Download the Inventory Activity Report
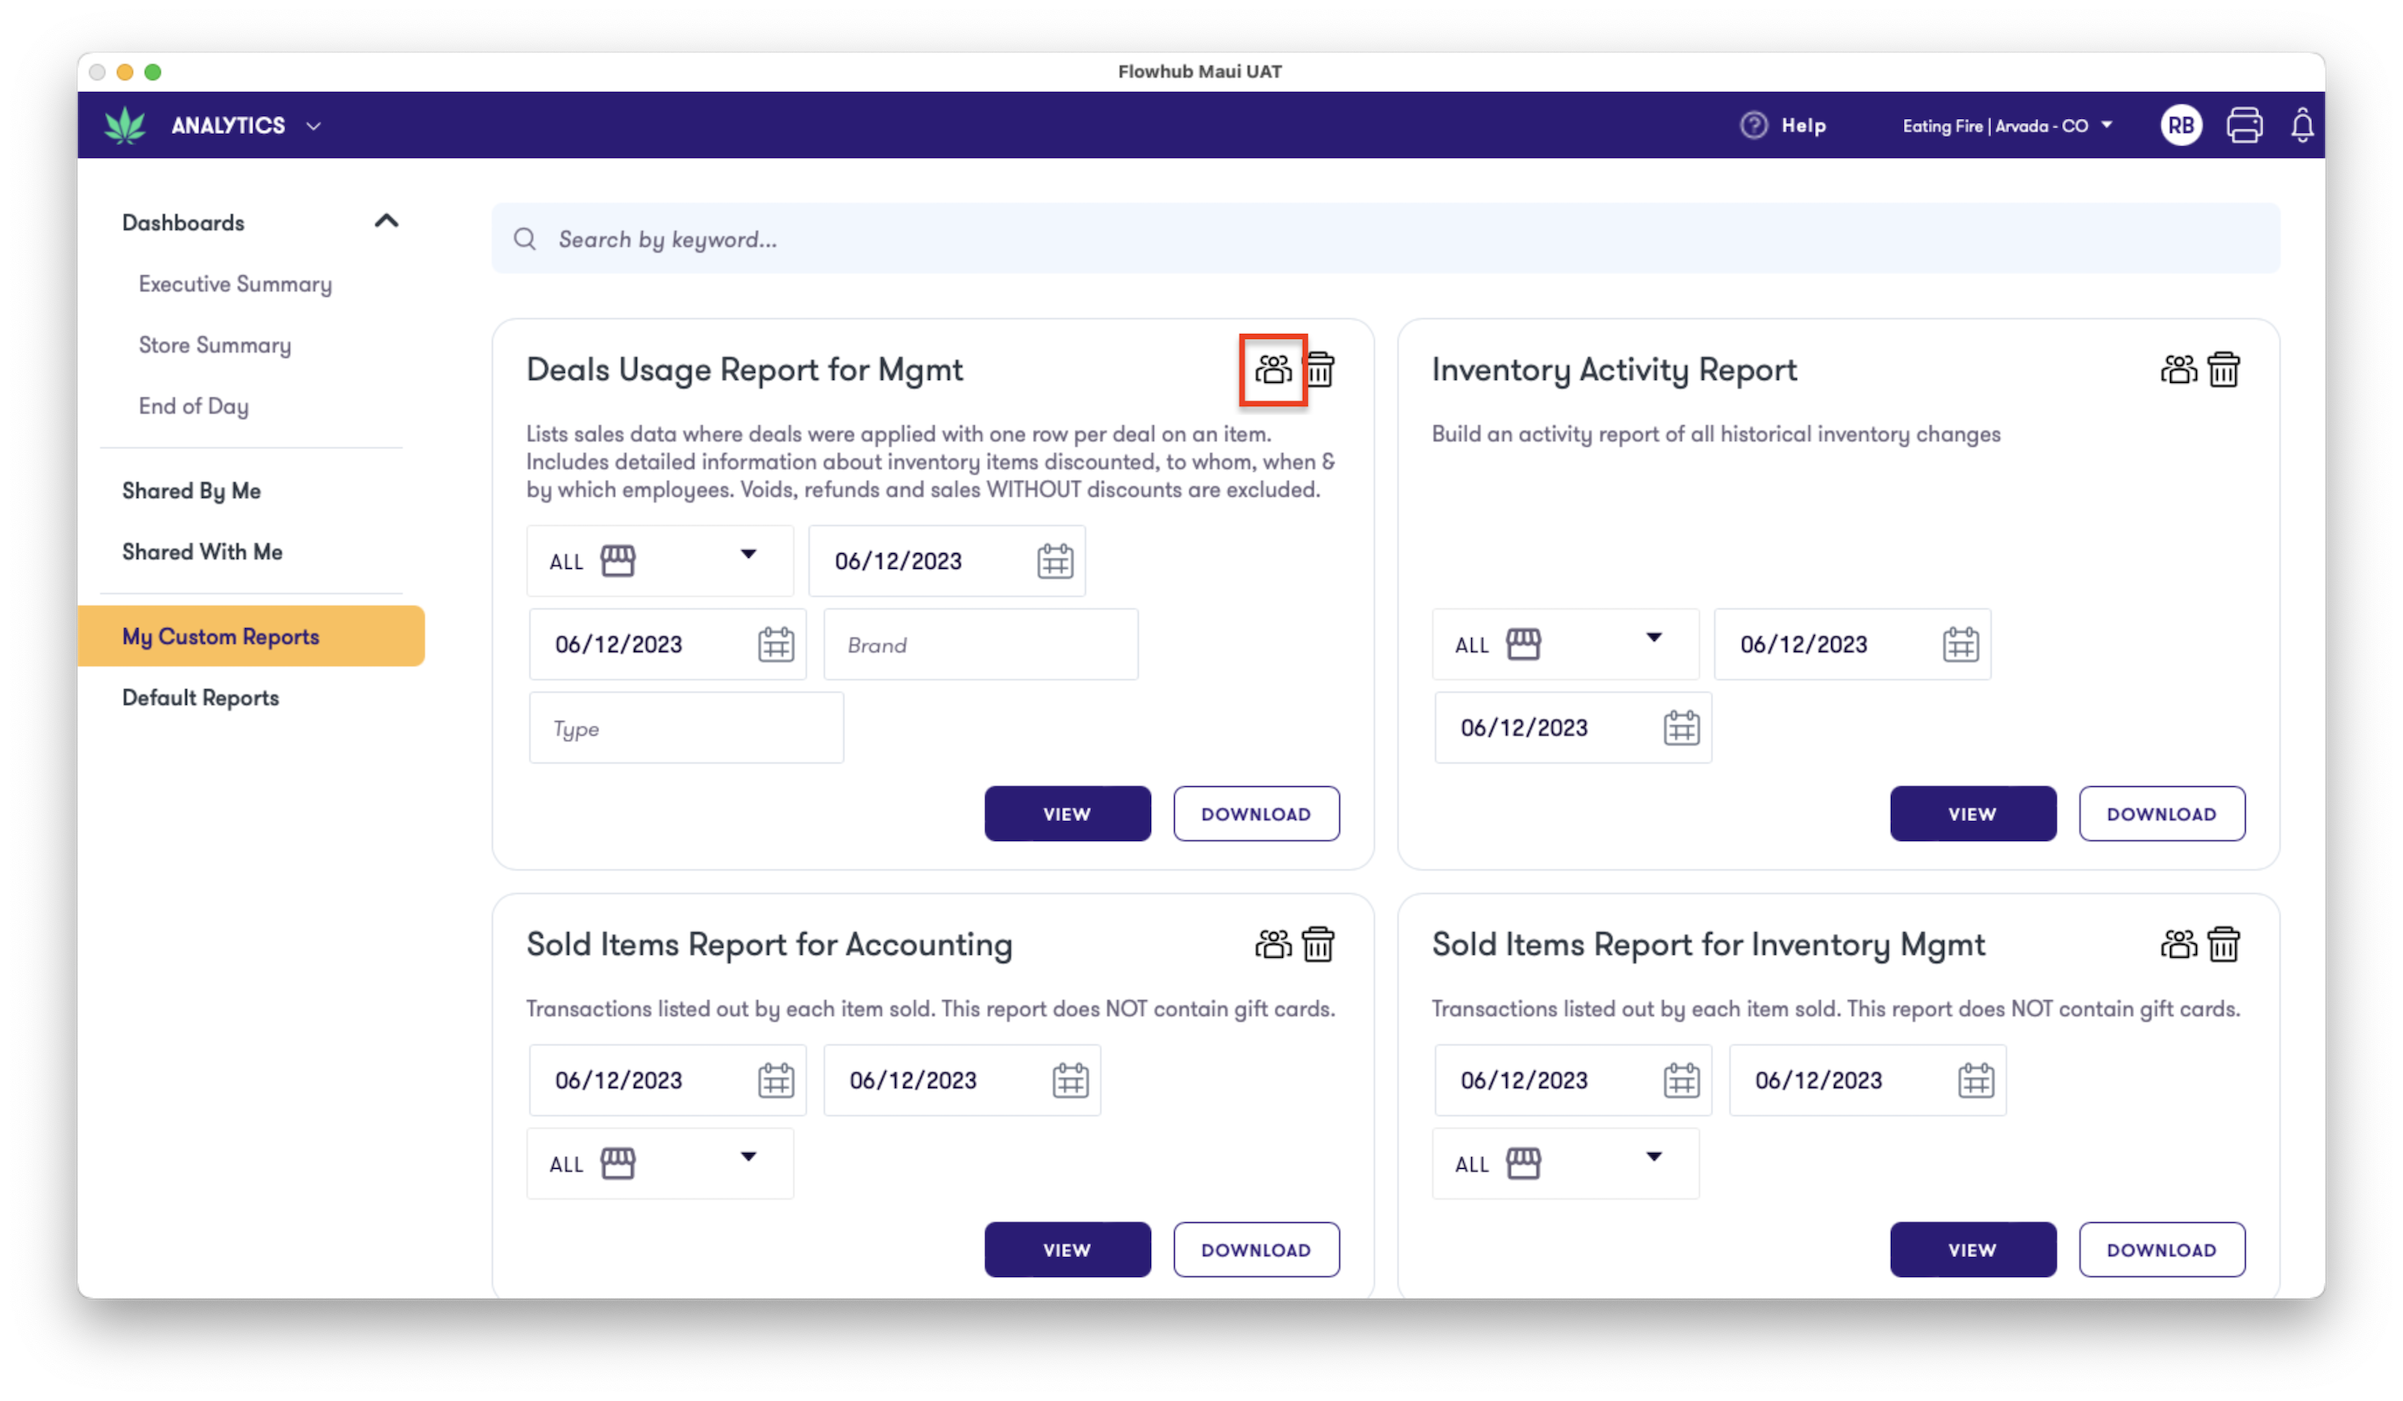The image size is (2403, 1401). [x=2161, y=814]
